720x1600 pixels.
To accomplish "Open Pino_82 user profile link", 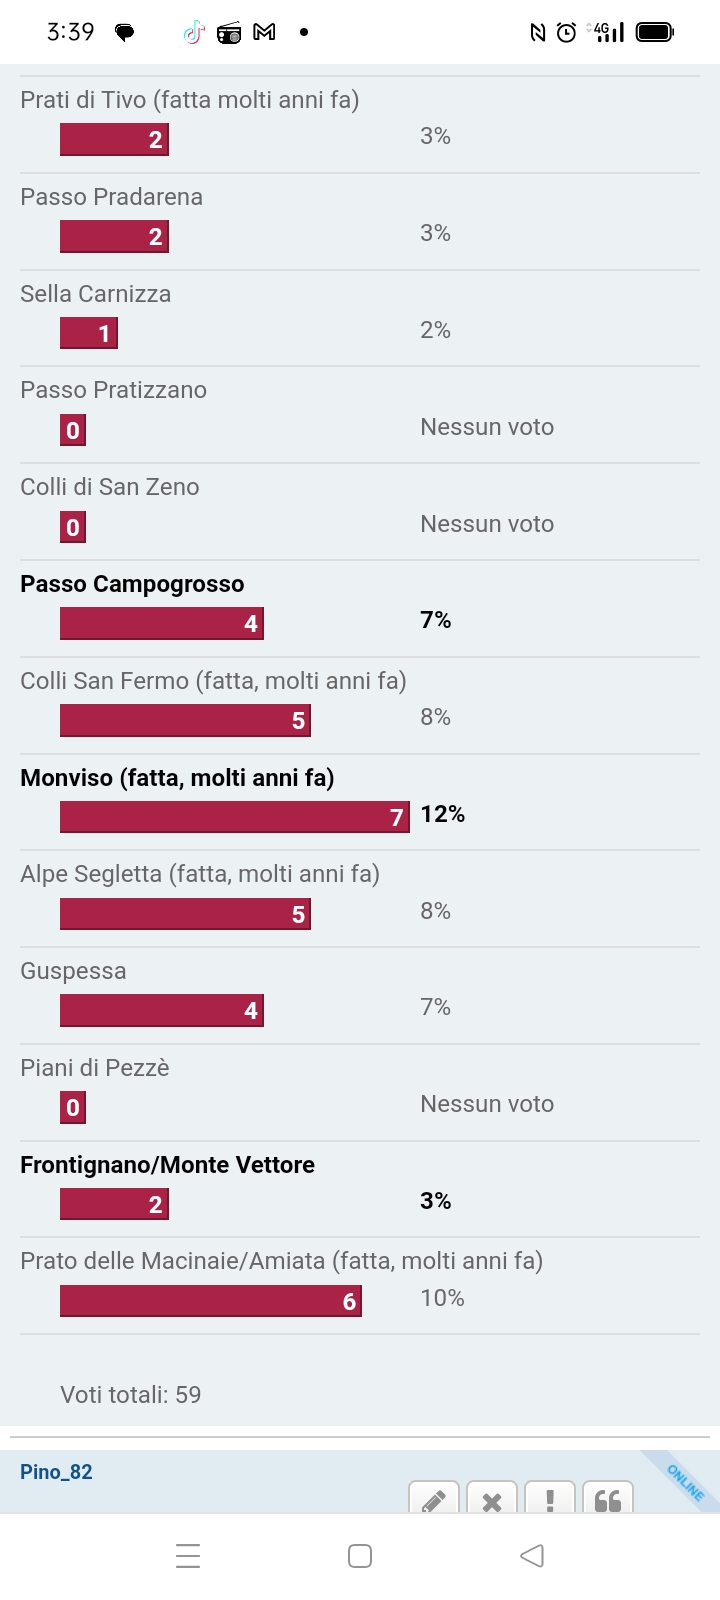I will pos(56,1472).
